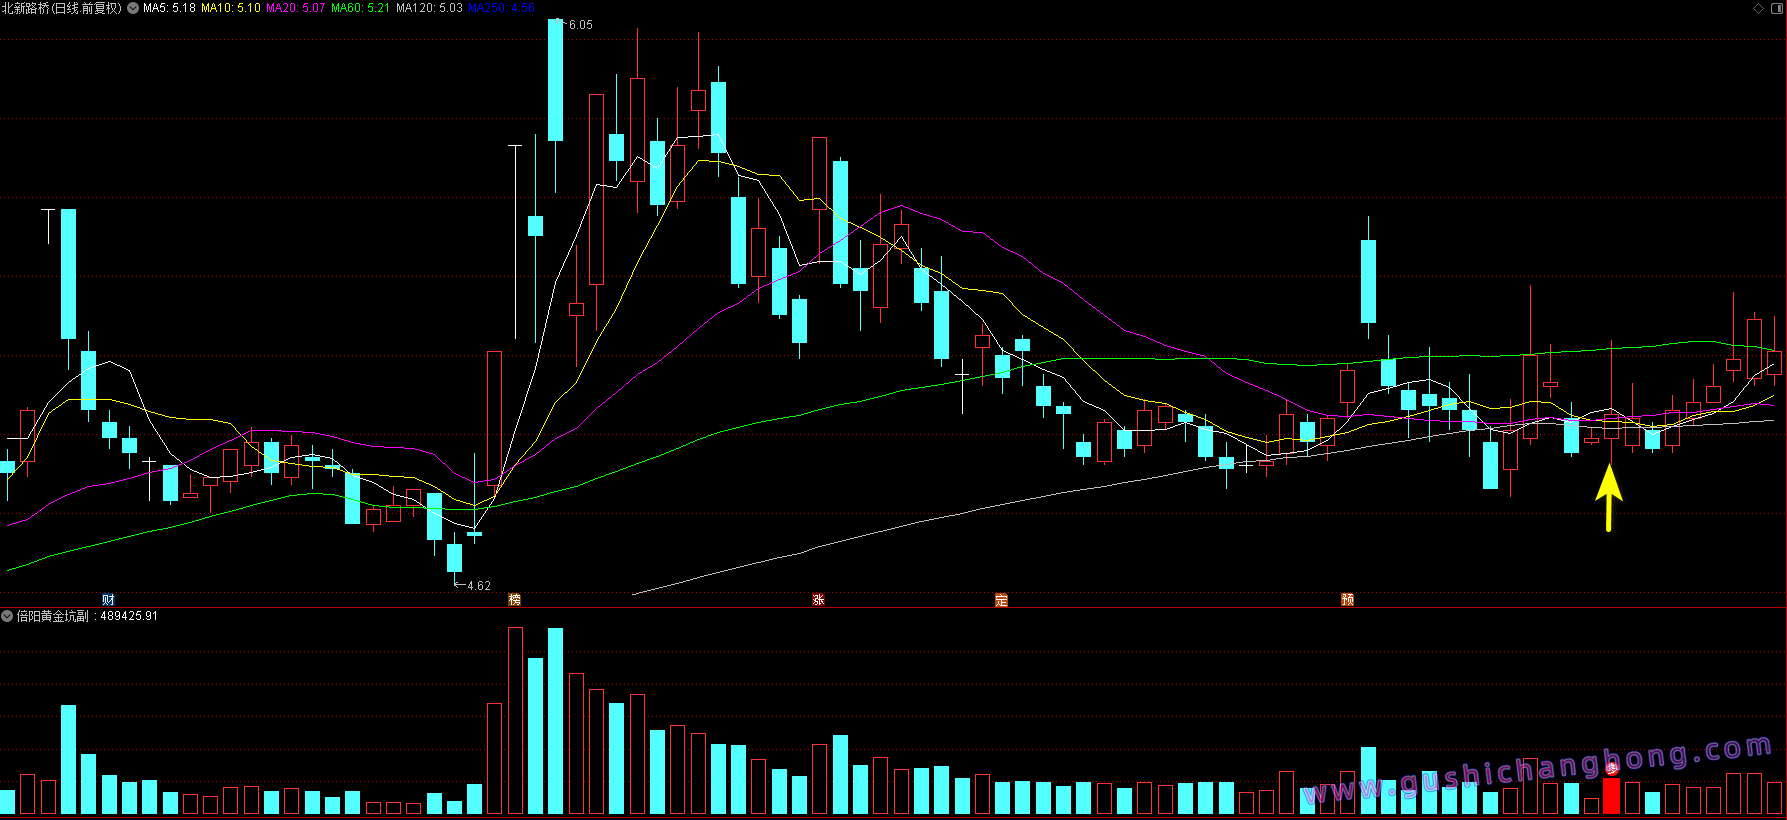Select the MA5 moving average label

(x=169, y=8)
